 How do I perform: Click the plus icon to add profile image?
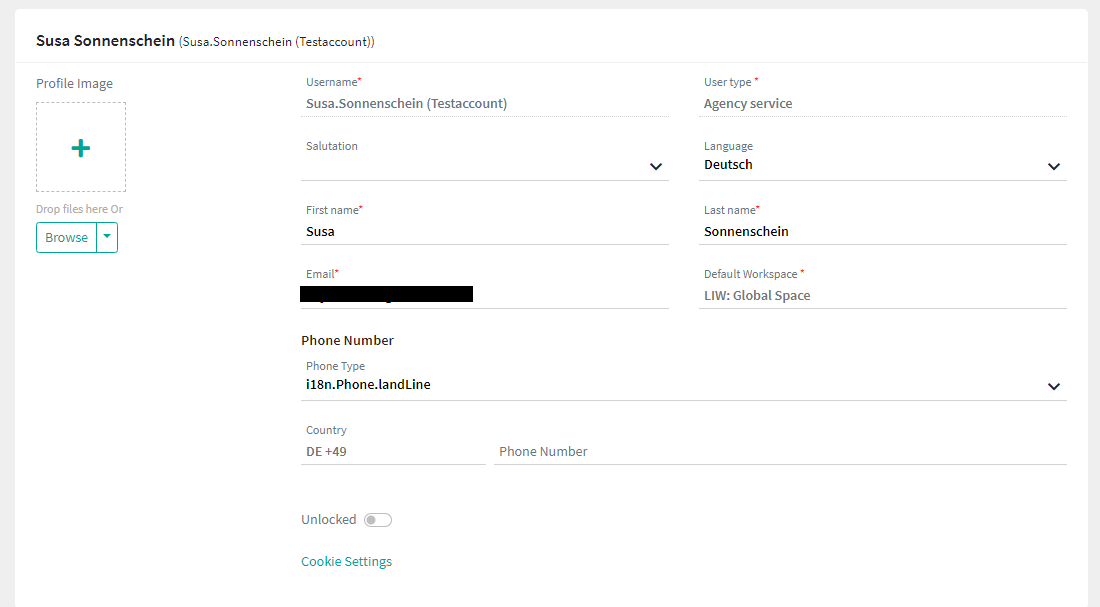click(81, 148)
